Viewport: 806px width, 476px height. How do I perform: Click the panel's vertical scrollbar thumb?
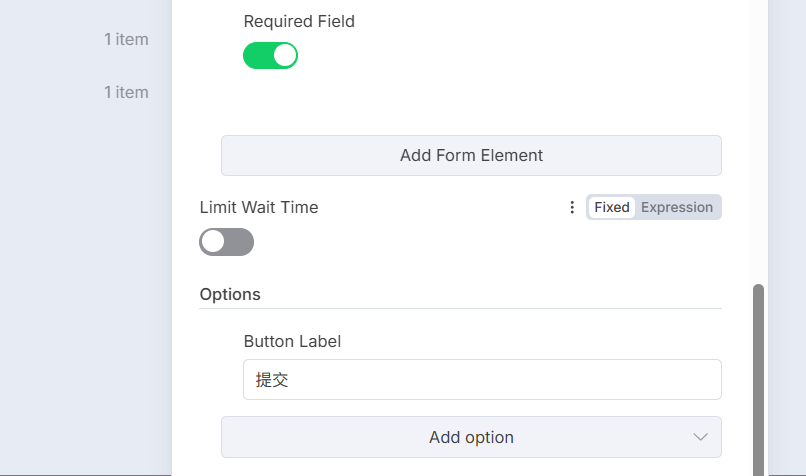tap(758, 380)
